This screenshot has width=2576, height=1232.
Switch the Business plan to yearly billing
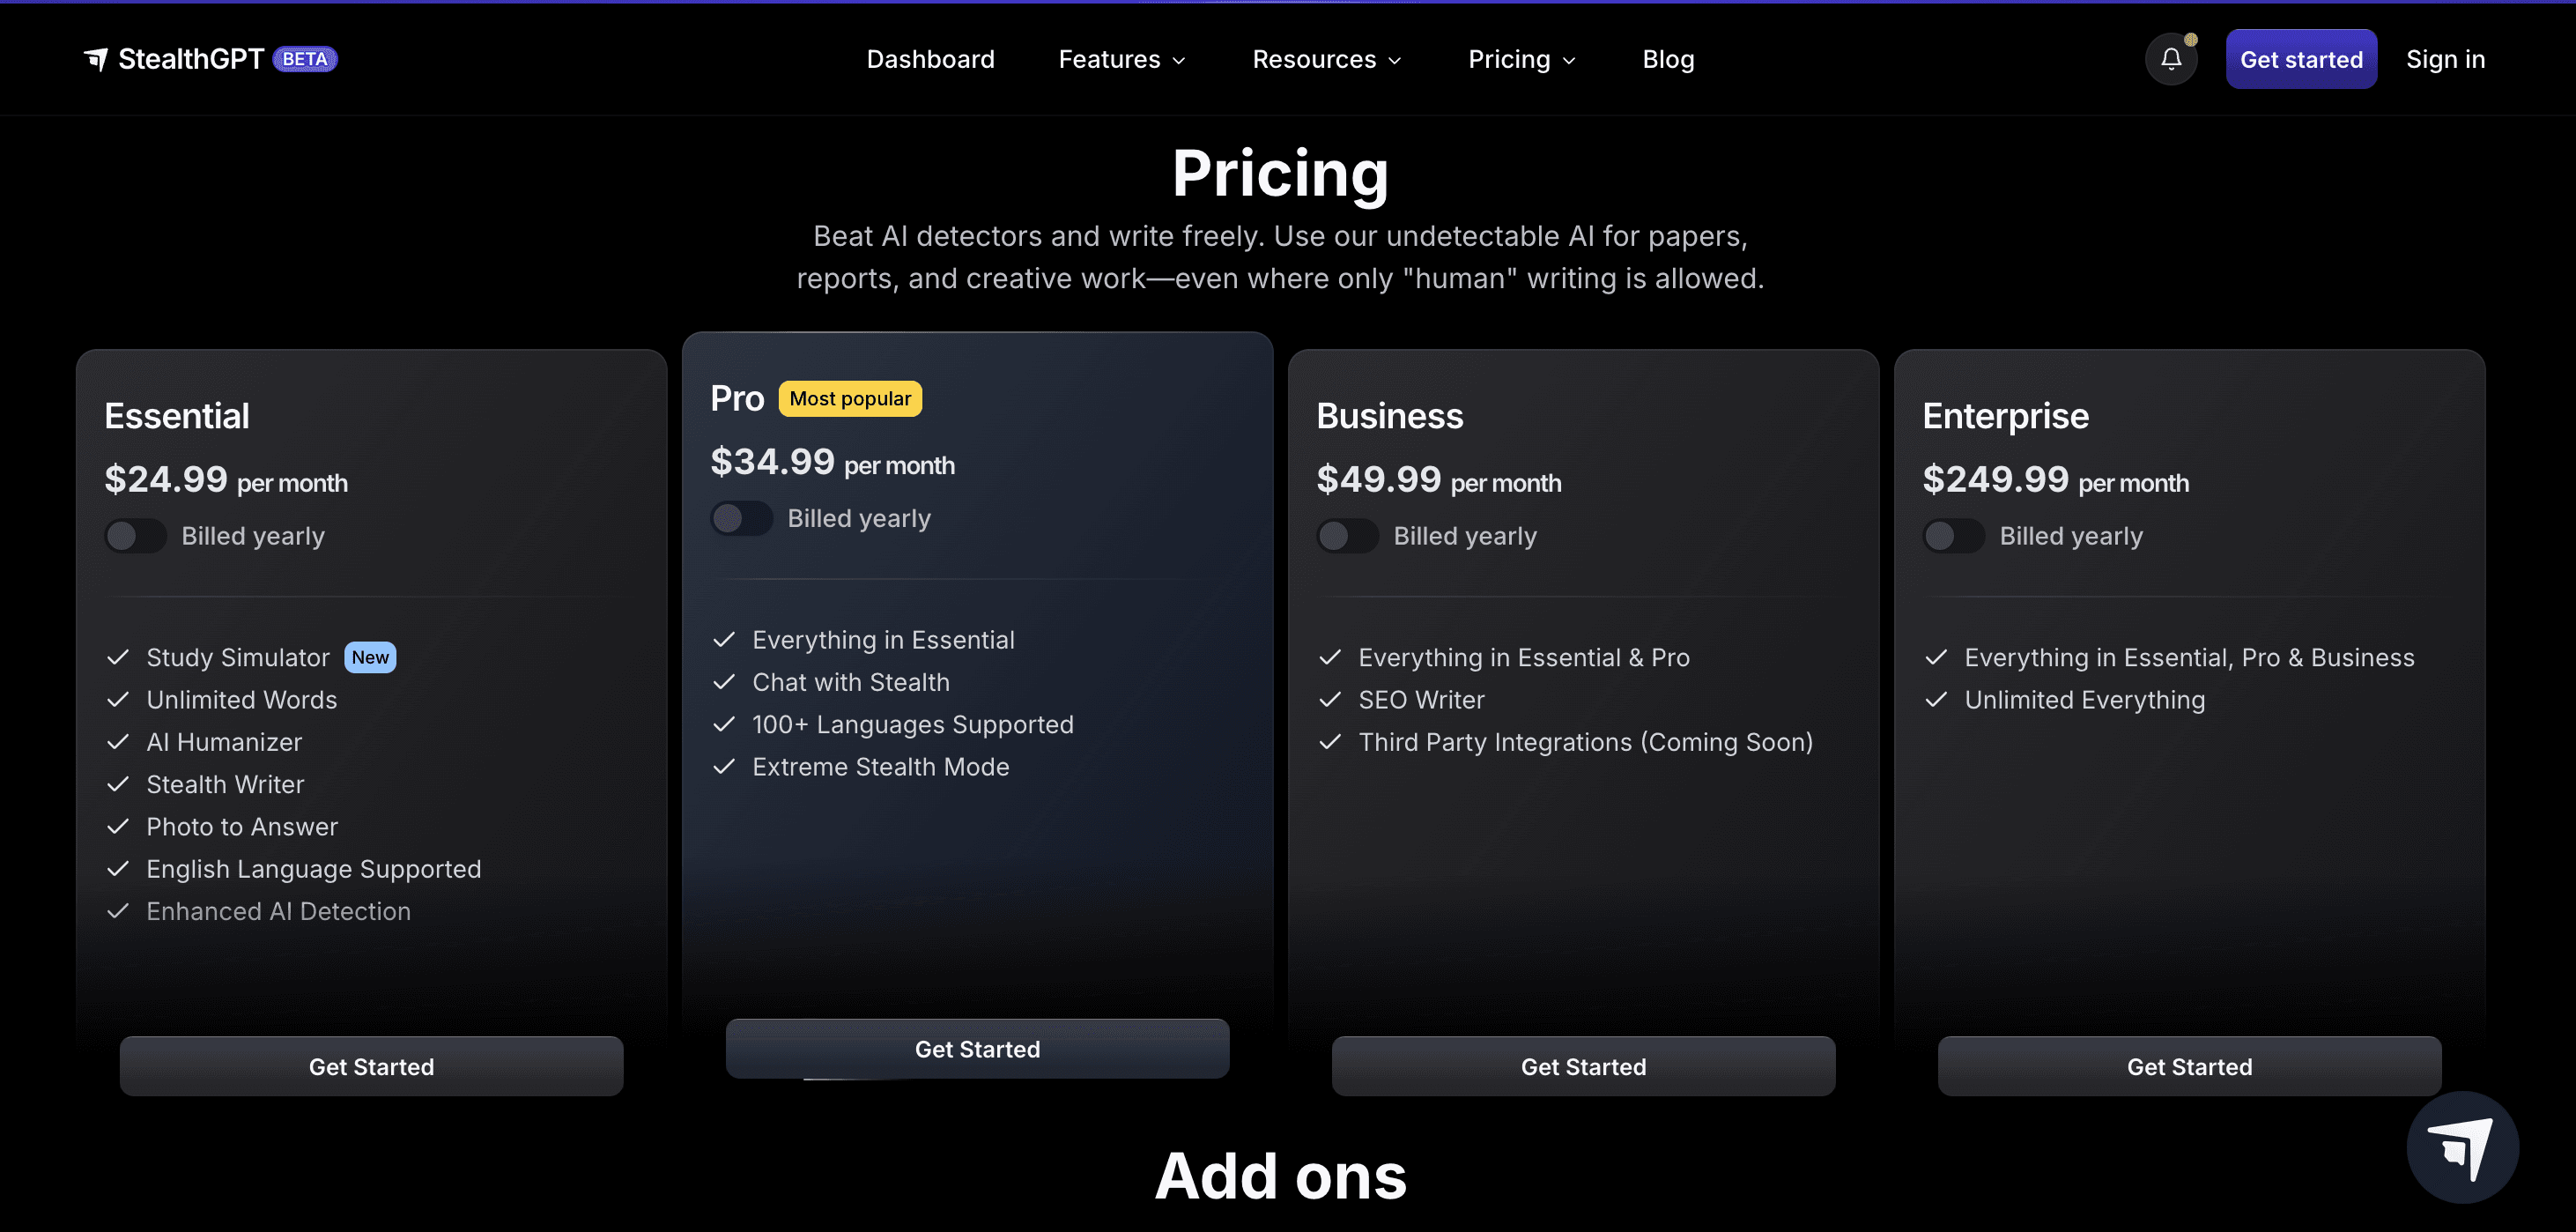[x=1348, y=536]
